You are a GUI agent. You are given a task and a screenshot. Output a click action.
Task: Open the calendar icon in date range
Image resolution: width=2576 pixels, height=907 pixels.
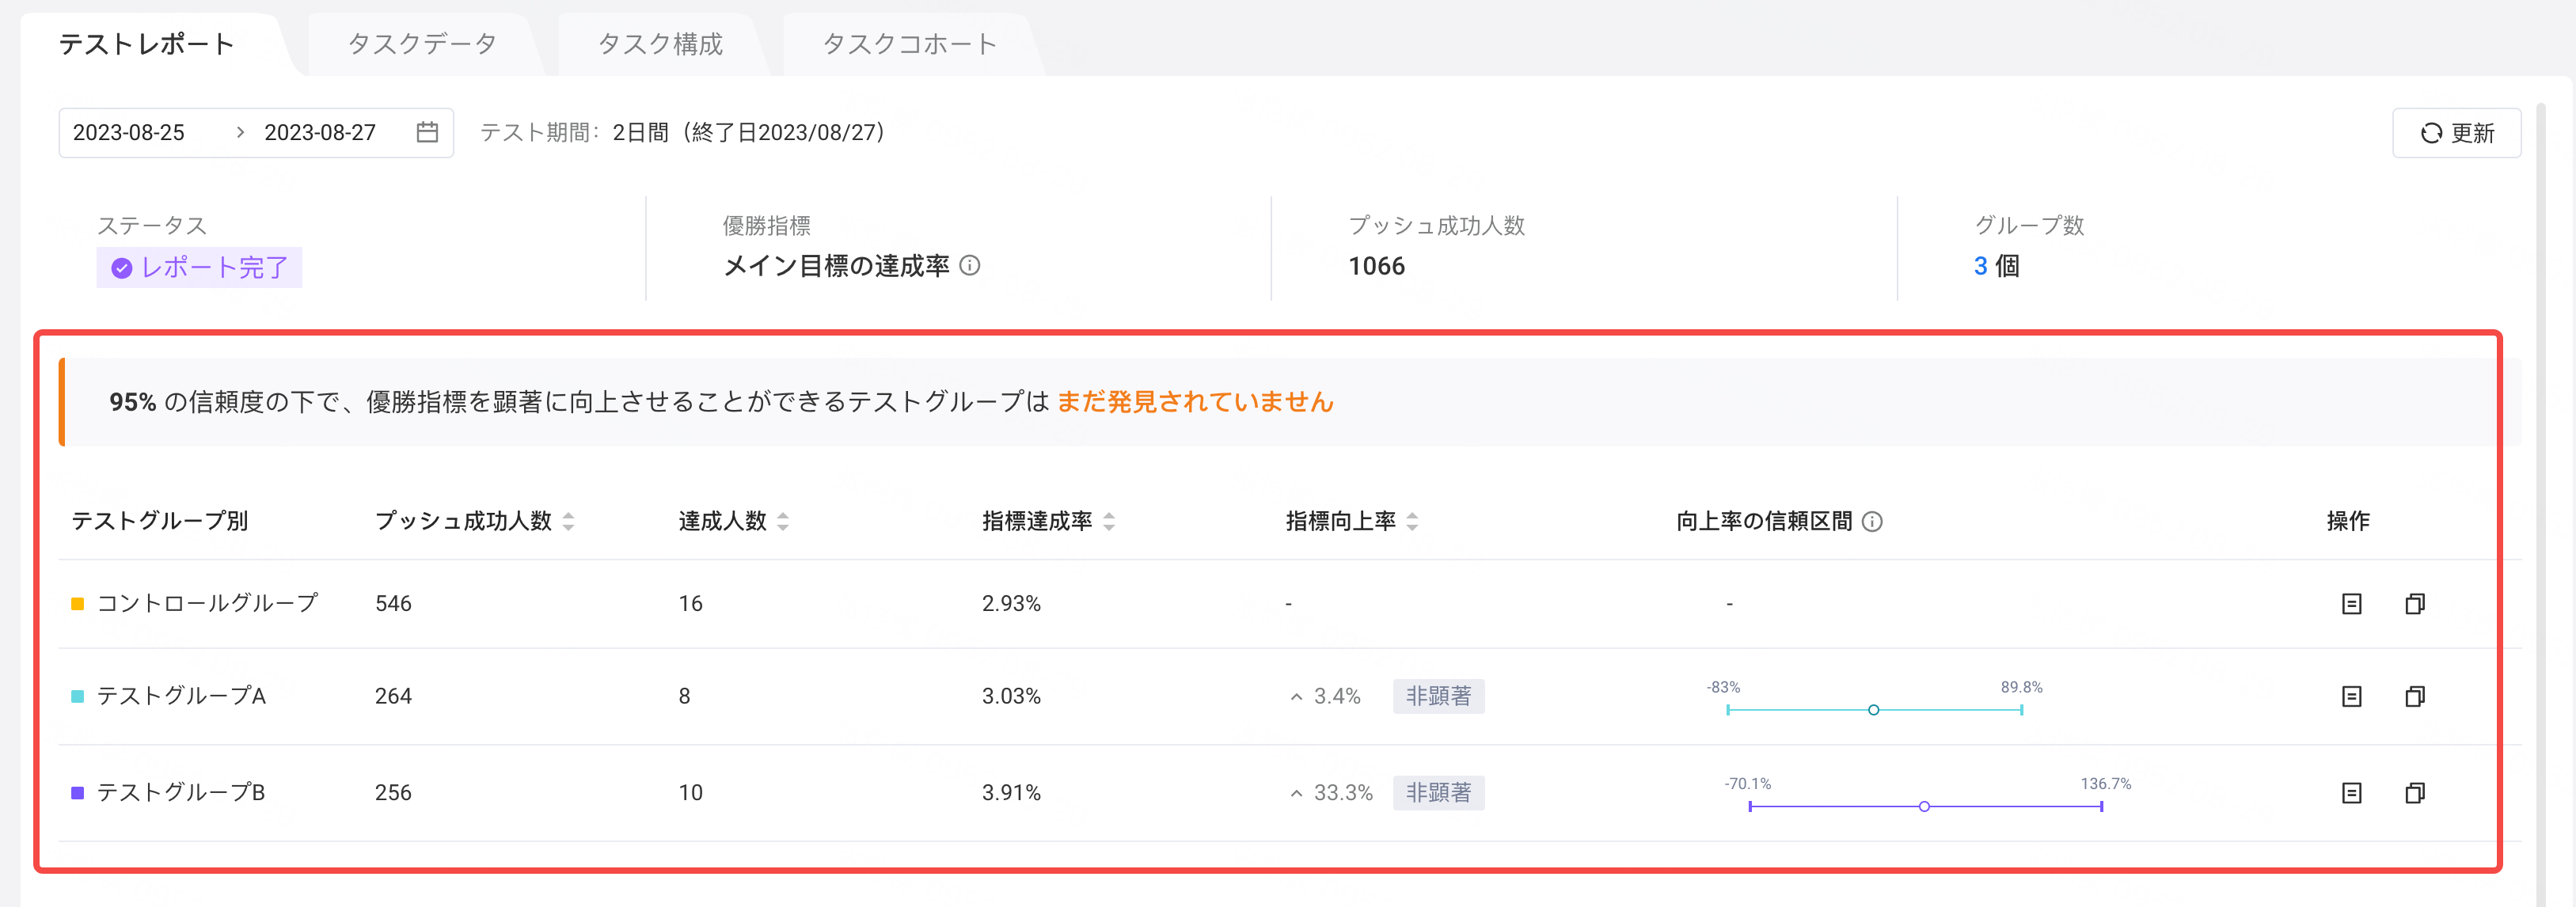coord(427,132)
